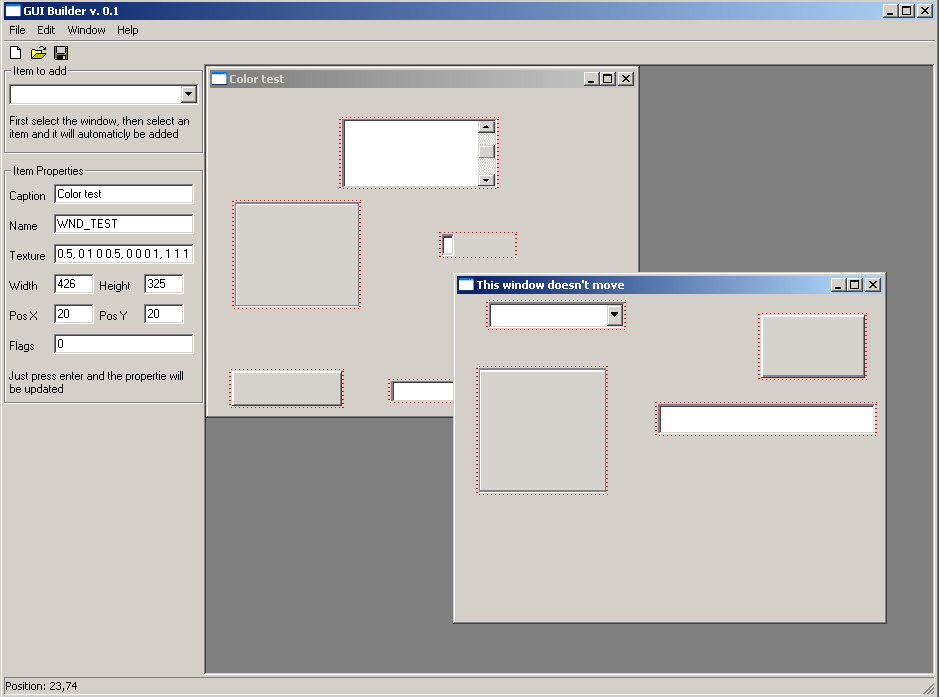Maximize the Color test window
The height and width of the screenshot is (697, 939).
point(608,78)
